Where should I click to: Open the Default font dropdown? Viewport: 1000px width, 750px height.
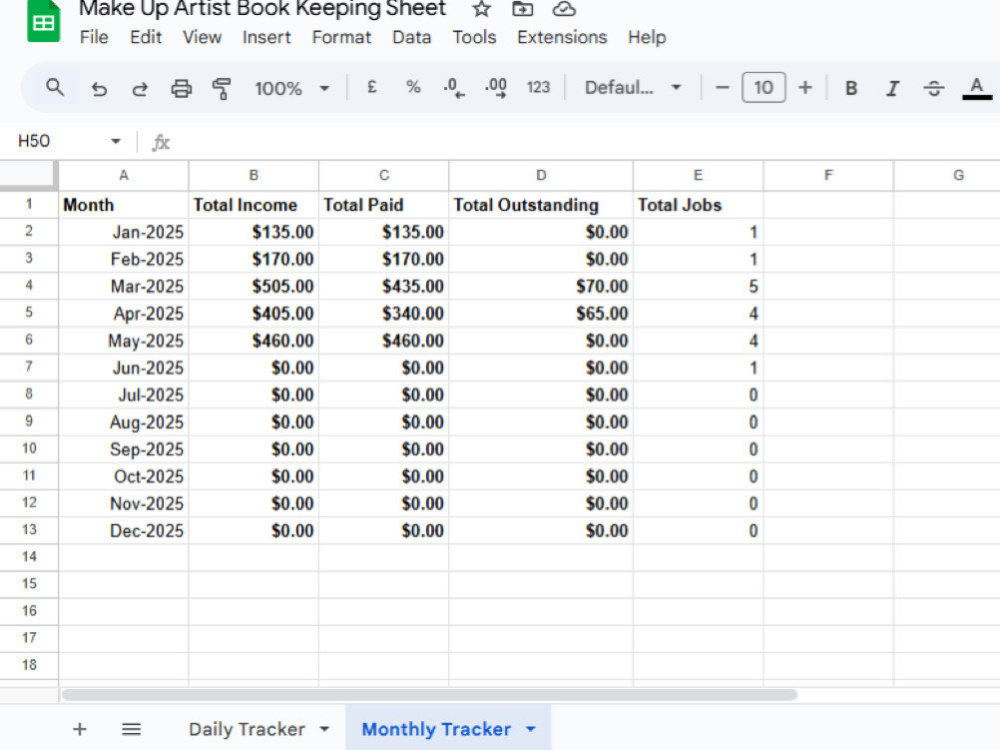click(633, 87)
